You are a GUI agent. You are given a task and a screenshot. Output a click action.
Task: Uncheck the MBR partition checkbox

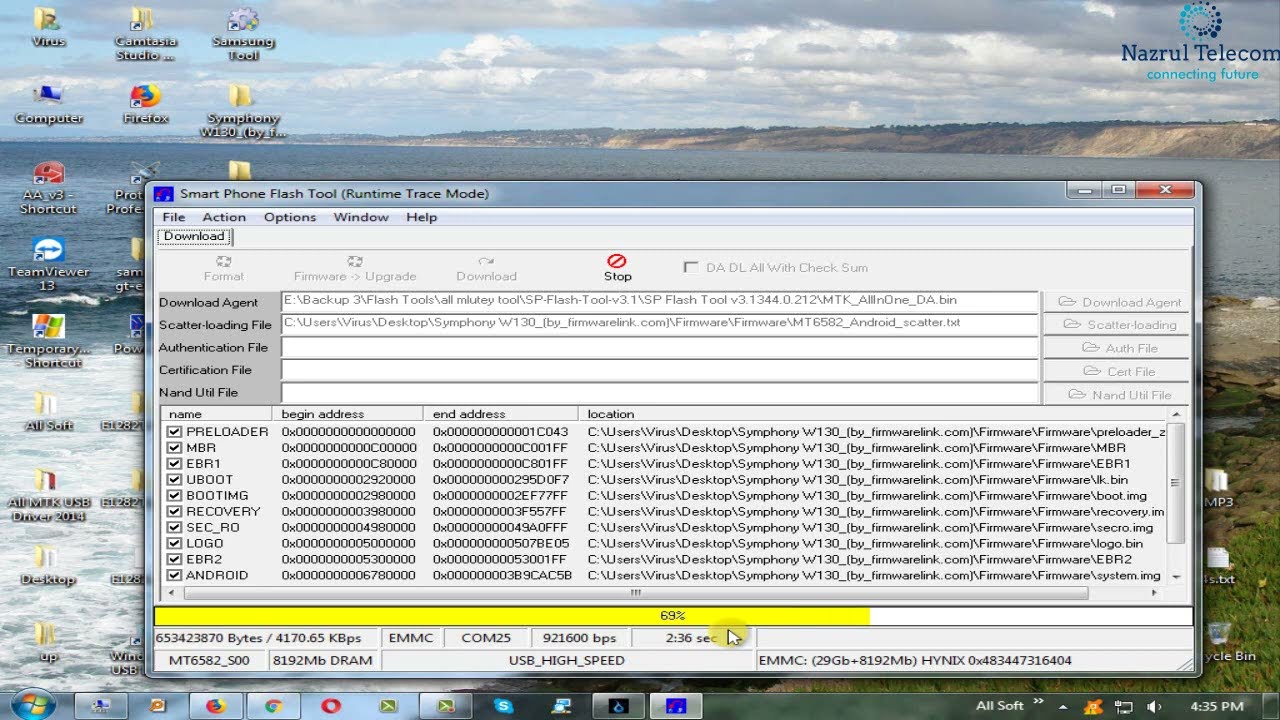pyautogui.click(x=175, y=448)
